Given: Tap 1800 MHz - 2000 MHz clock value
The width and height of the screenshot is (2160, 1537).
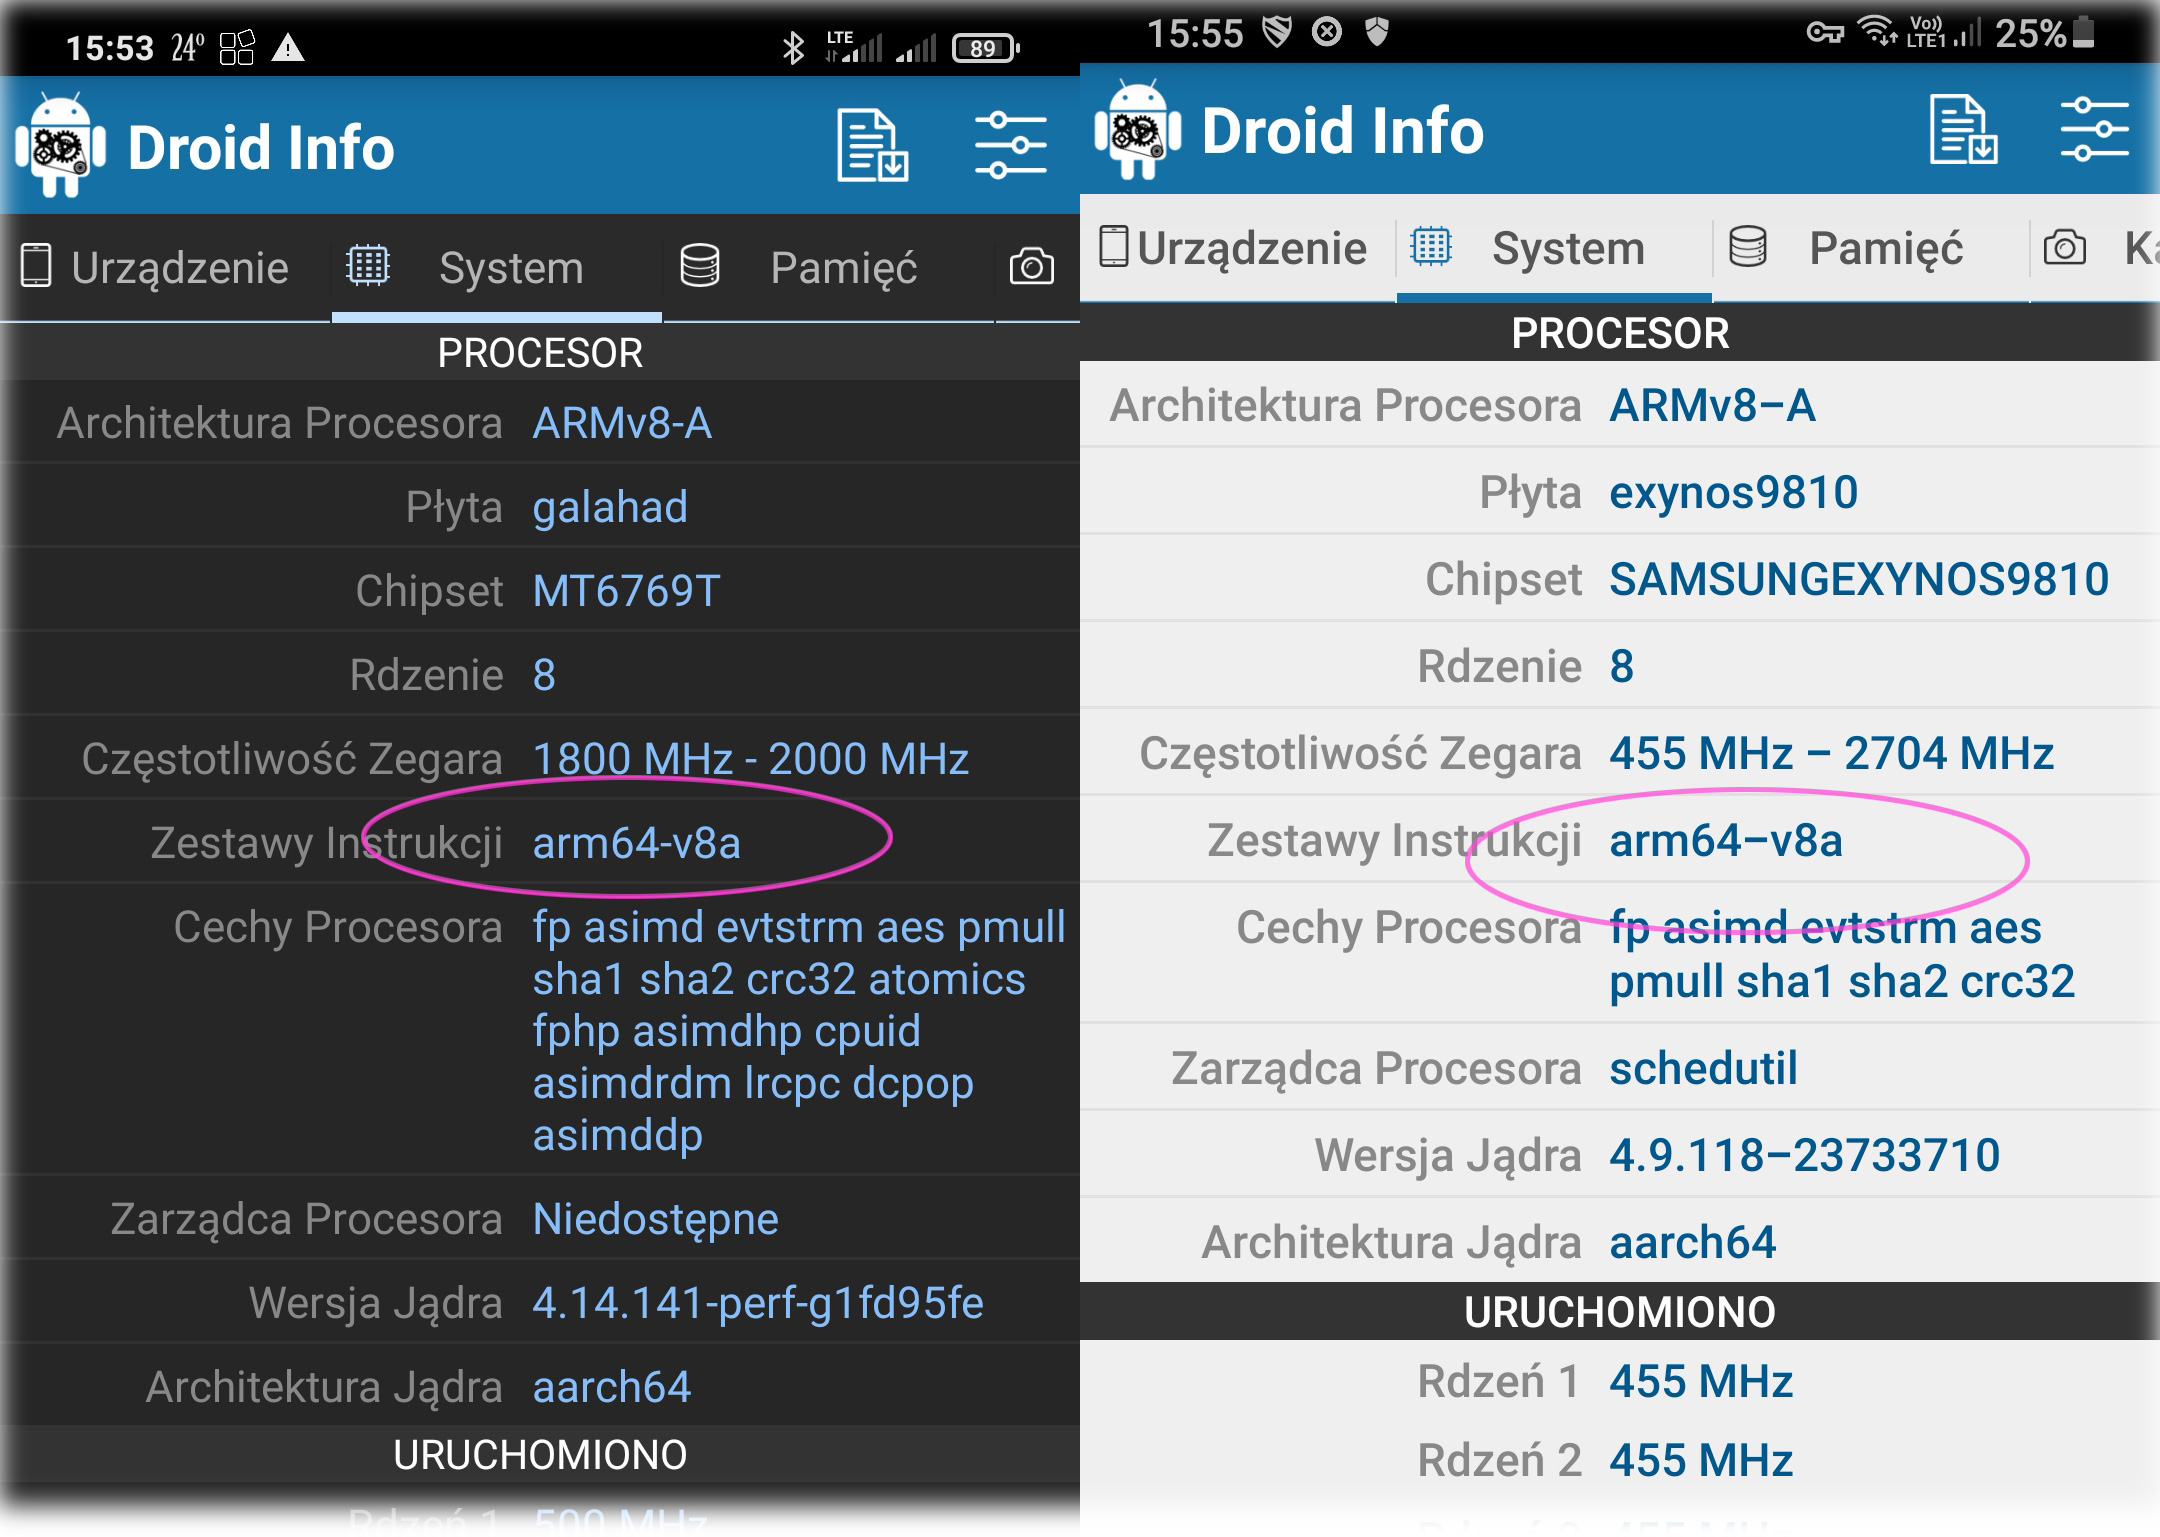Looking at the screenshot, I should [750, 758].
